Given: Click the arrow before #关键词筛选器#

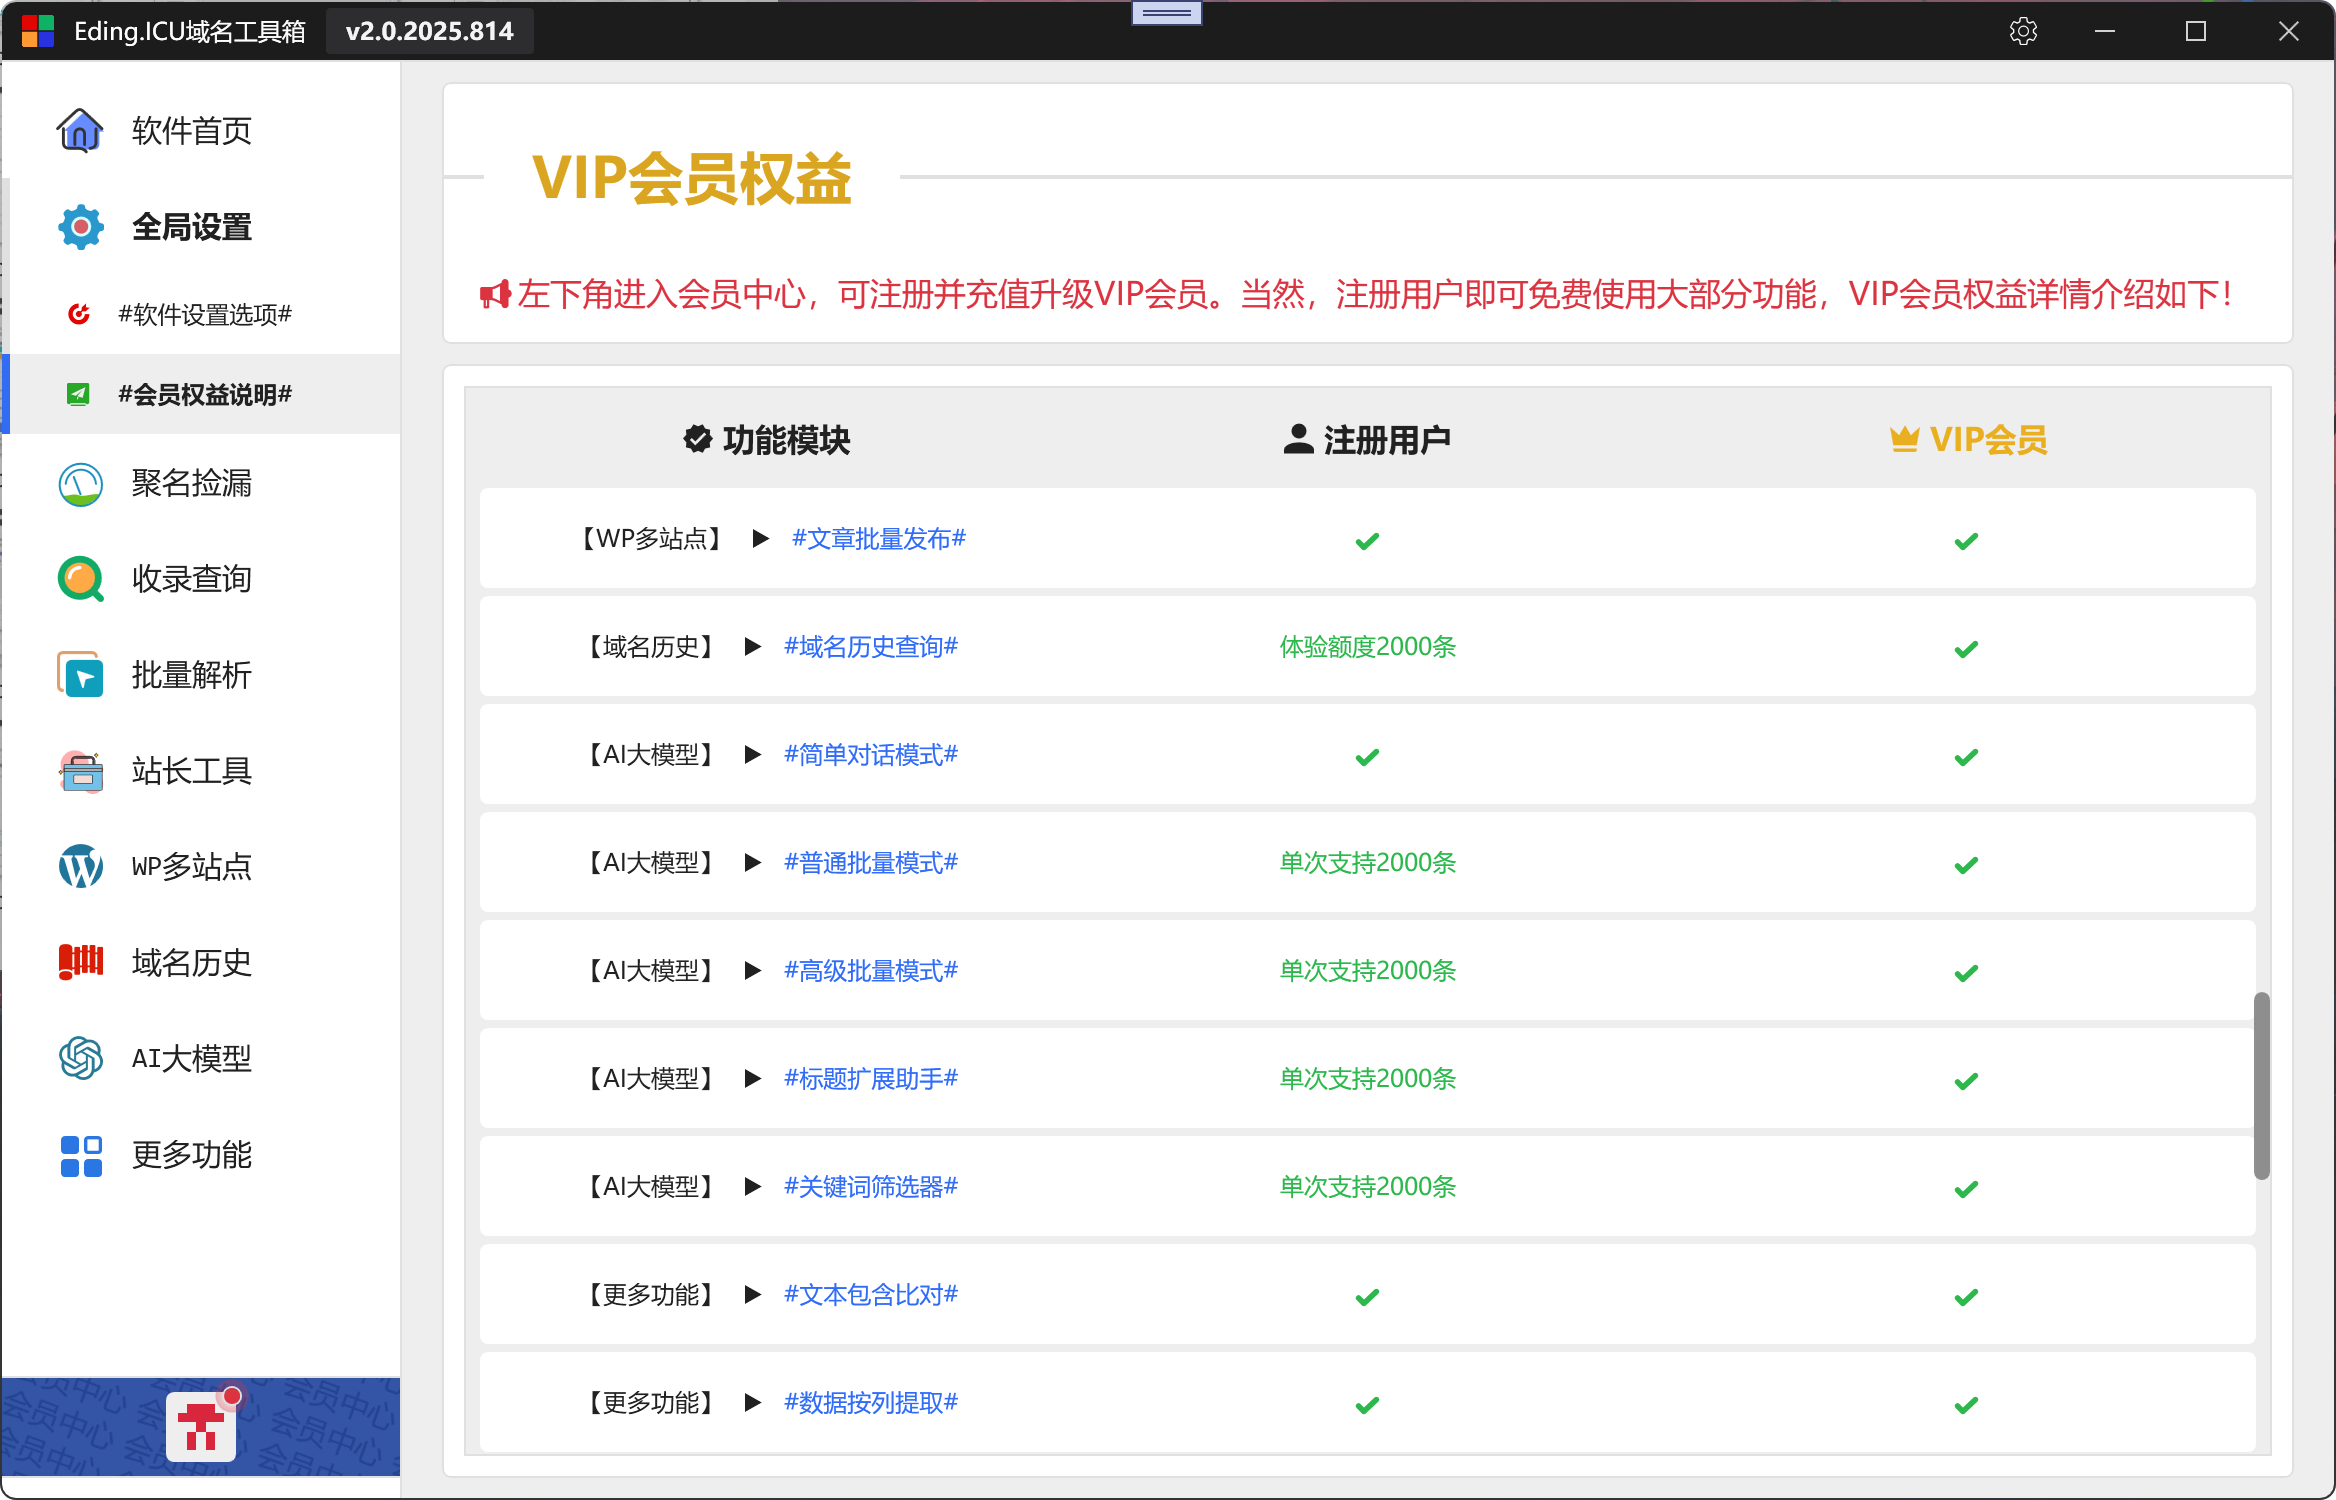Looking at the screenshot, I should [752, 1187].
